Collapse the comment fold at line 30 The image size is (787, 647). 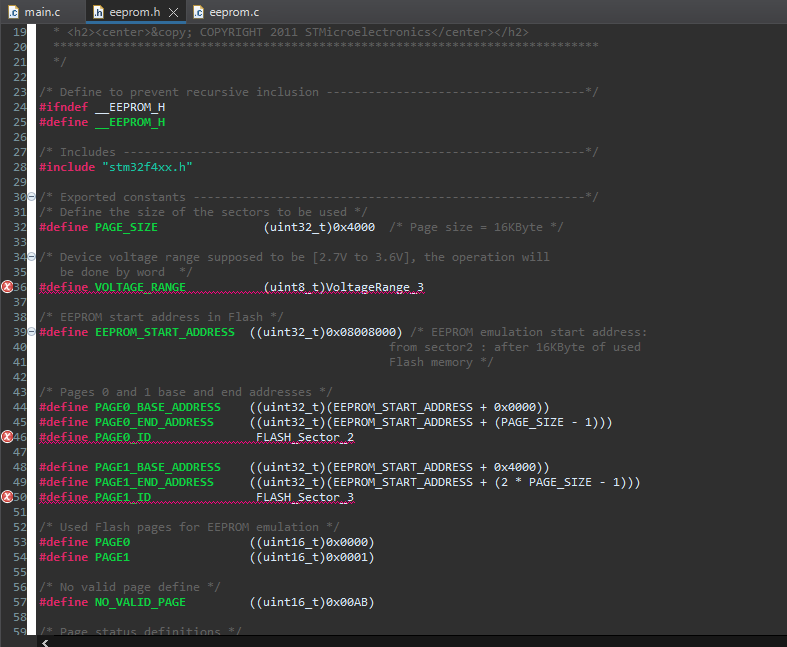32,197
